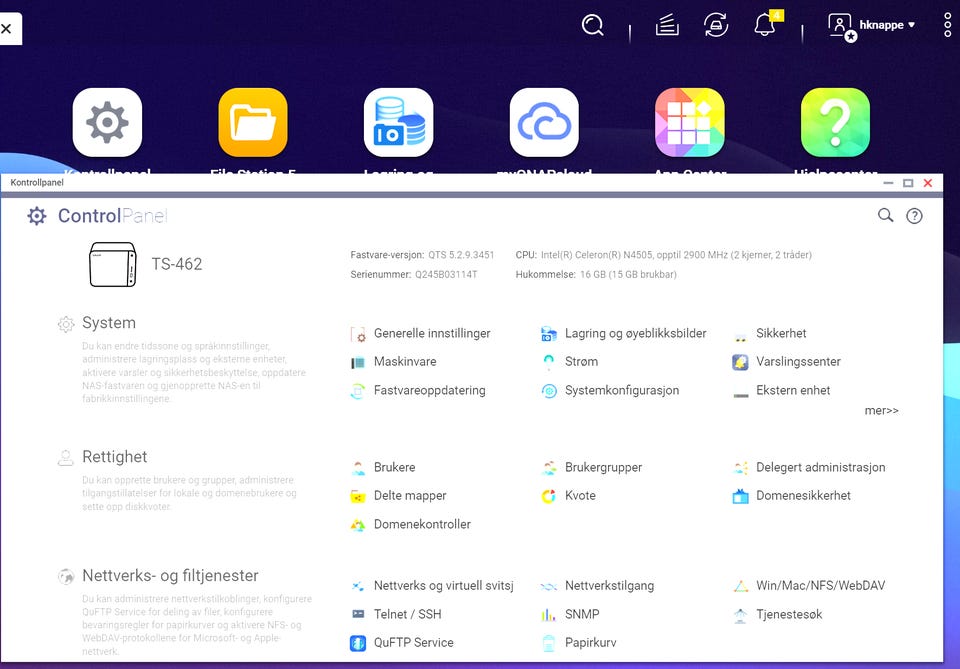
Task: Open Control Panel help question mark
Action: pyautogui.click(x=914, y=215)
